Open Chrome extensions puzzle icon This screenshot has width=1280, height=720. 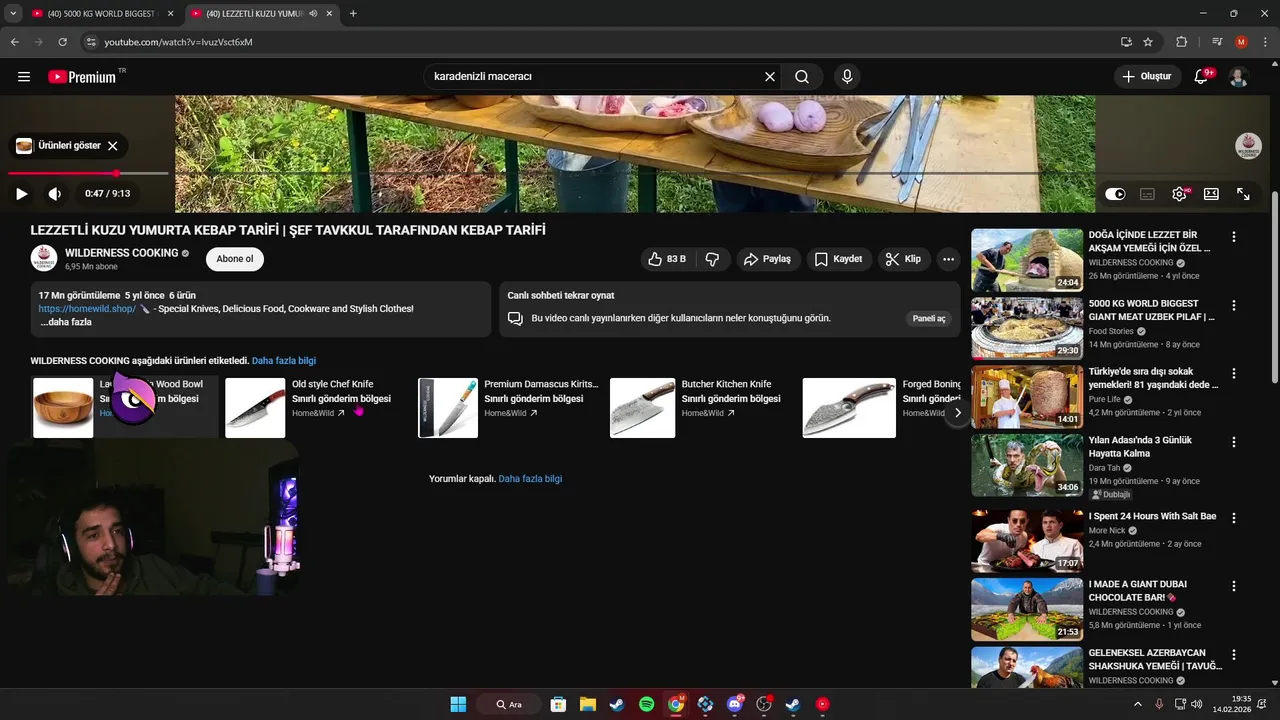pyautogui.click(x=1182, y=42)
